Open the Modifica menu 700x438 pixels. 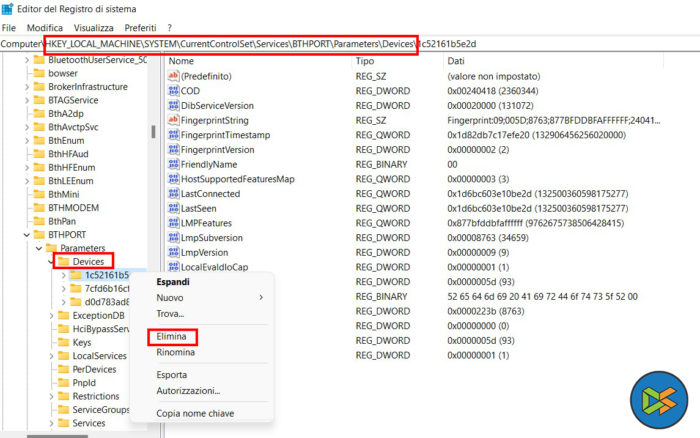pos(45,28)
